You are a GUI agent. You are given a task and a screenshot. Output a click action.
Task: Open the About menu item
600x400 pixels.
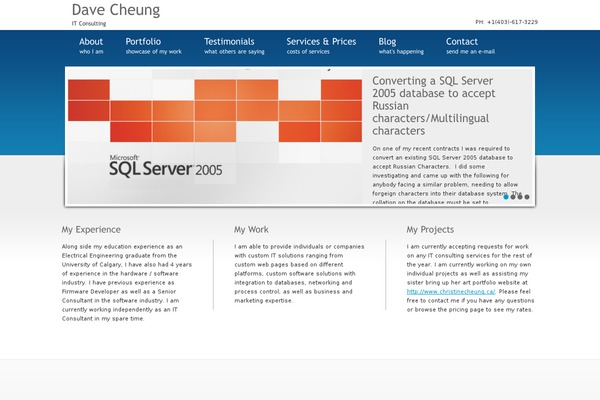(x=91, y=46)
